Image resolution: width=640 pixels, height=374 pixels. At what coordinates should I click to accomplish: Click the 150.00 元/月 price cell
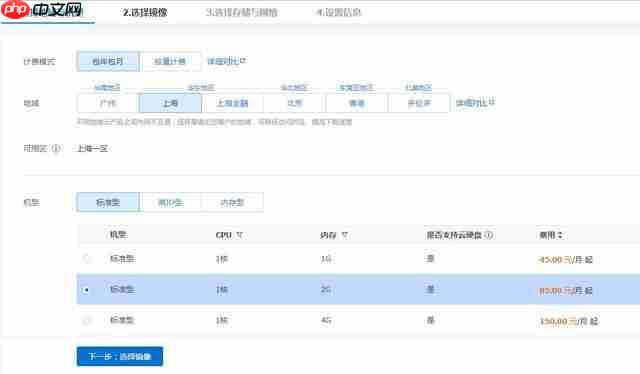(569, 321)
